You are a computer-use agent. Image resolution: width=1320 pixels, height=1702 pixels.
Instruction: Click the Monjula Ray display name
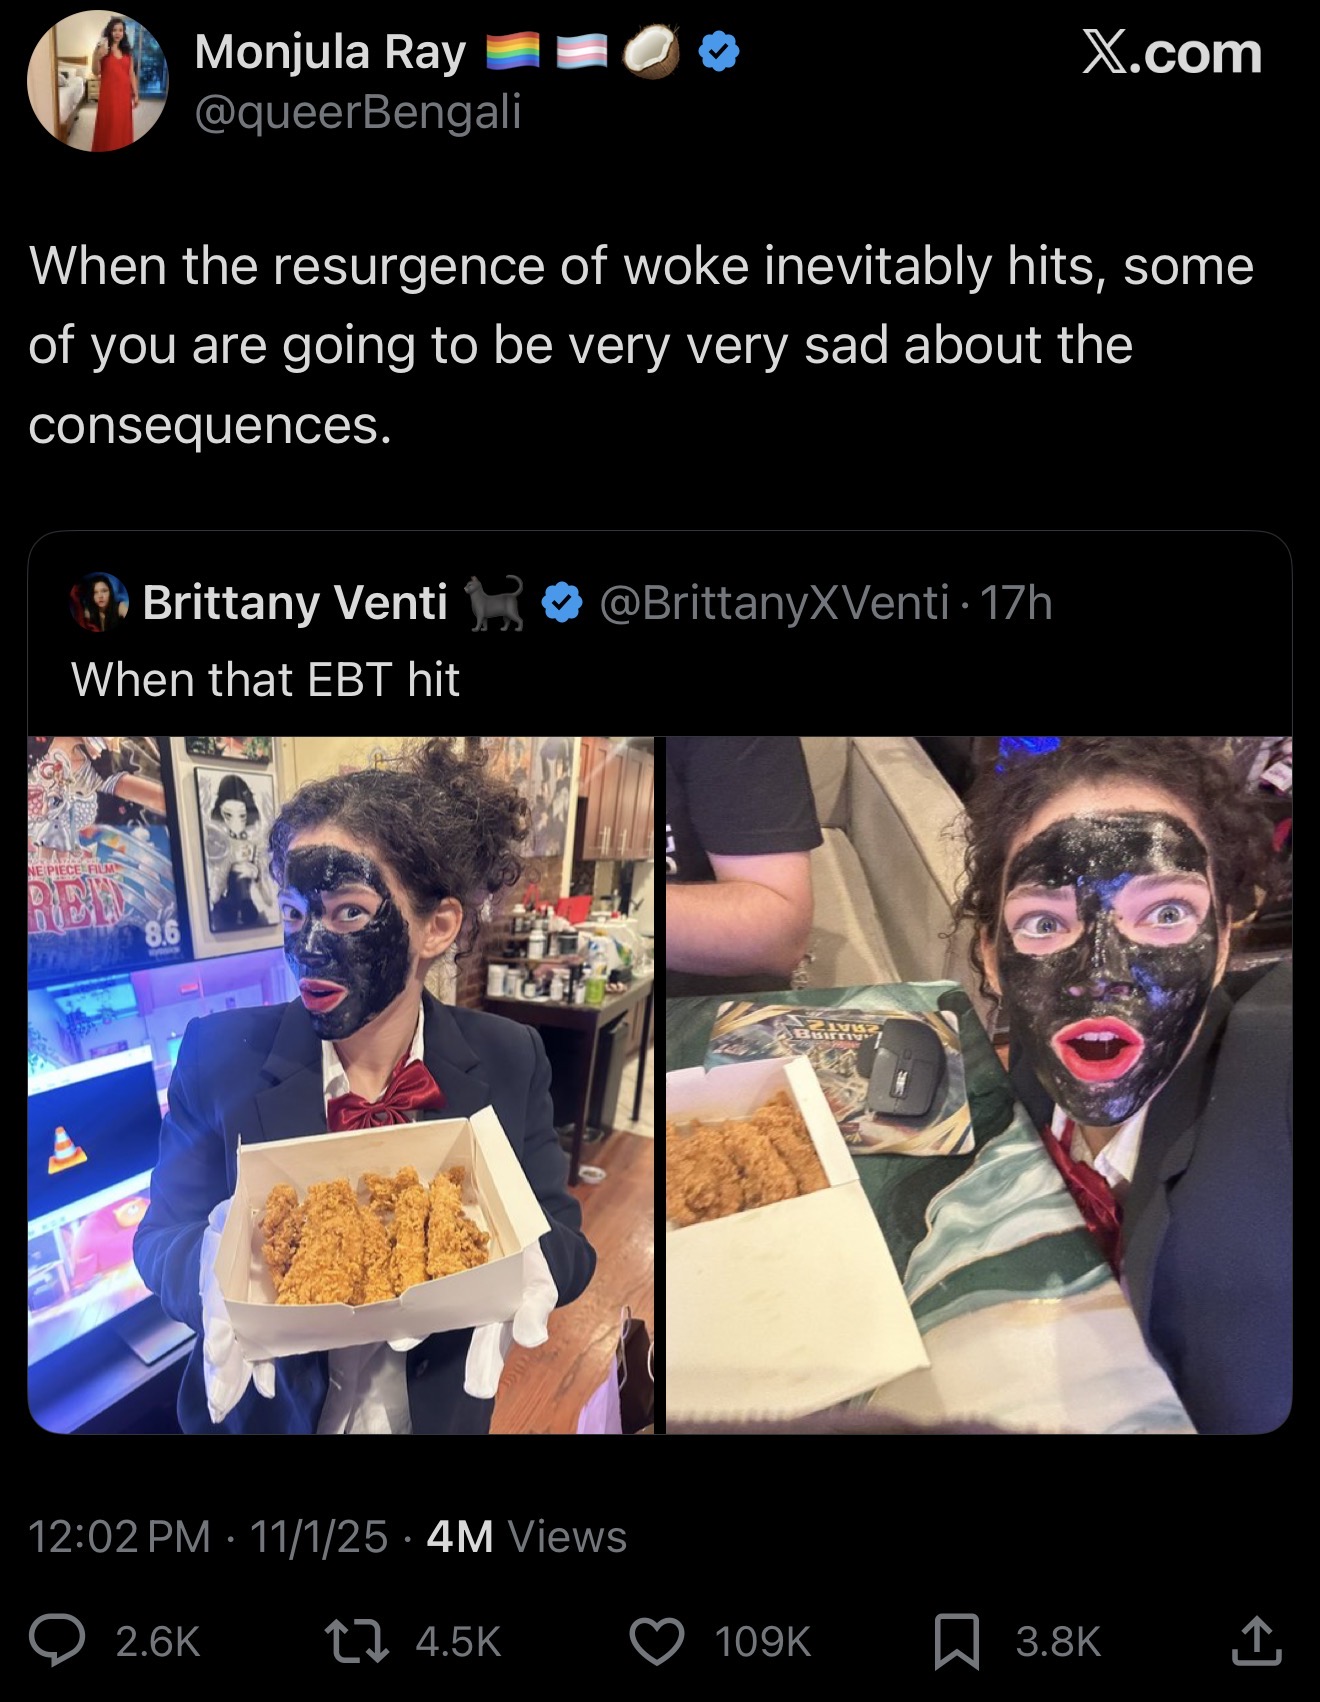tap(330, 52)
